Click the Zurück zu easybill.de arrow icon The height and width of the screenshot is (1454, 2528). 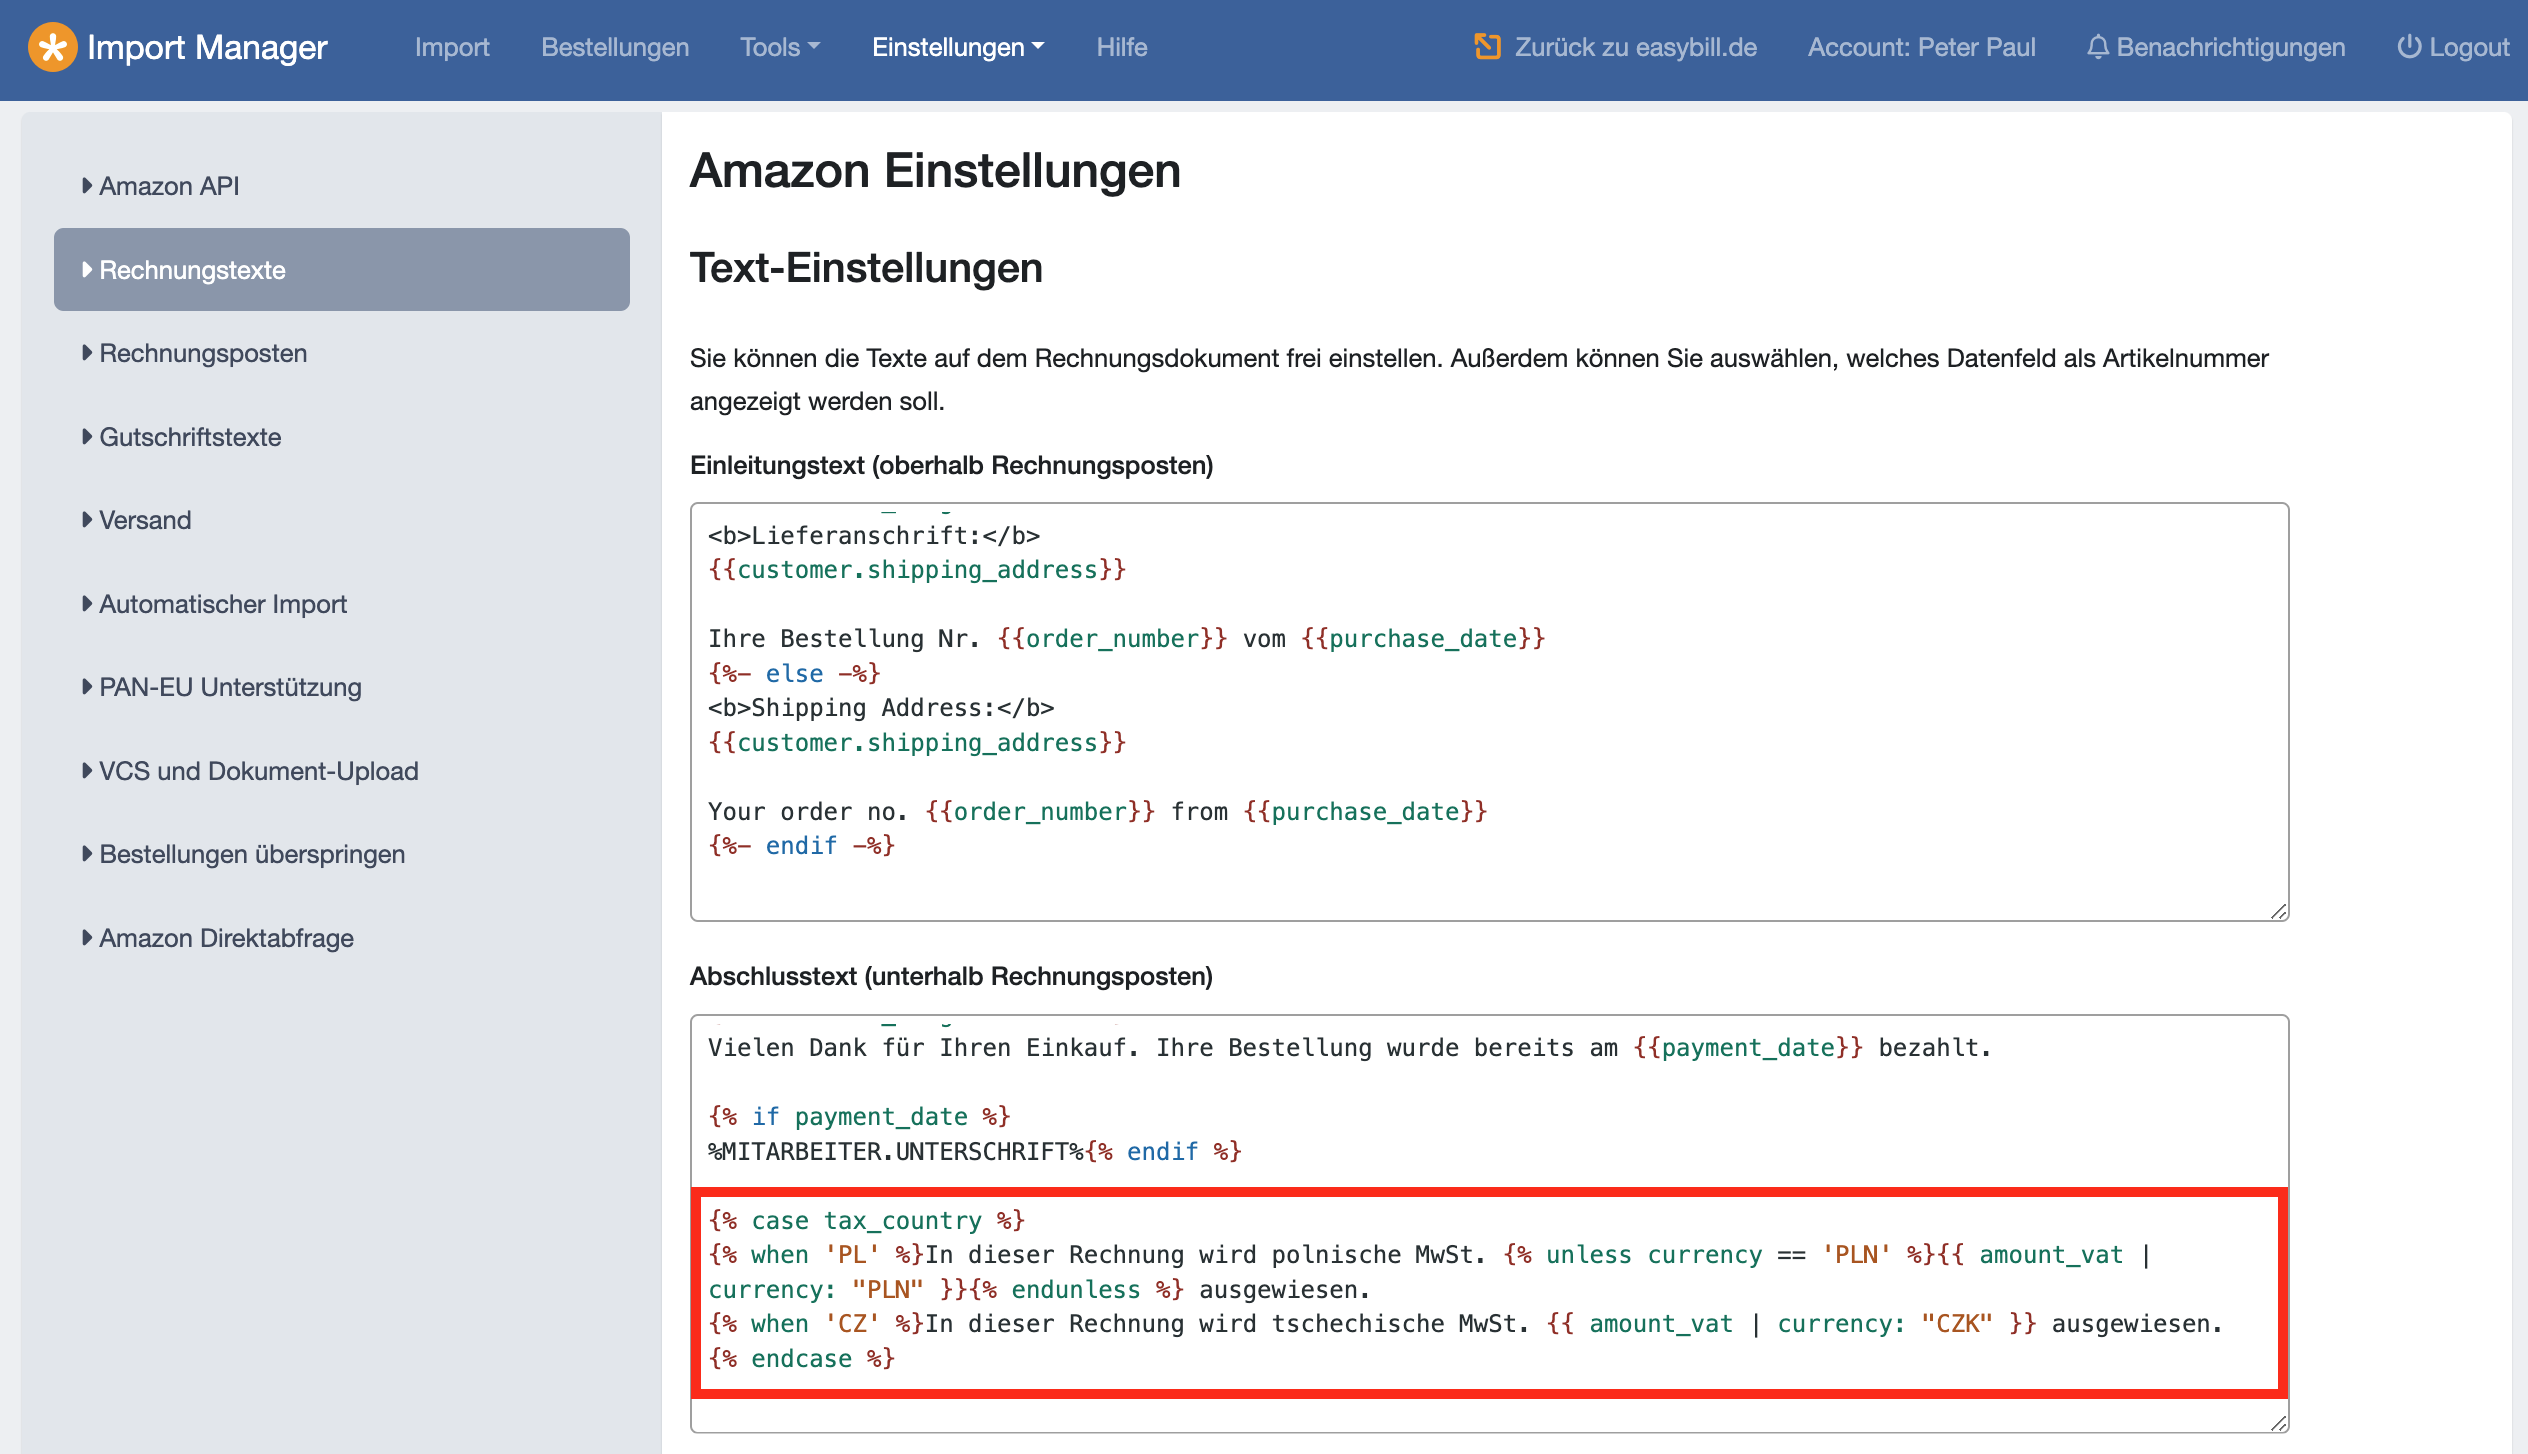tap(1487, 47)
